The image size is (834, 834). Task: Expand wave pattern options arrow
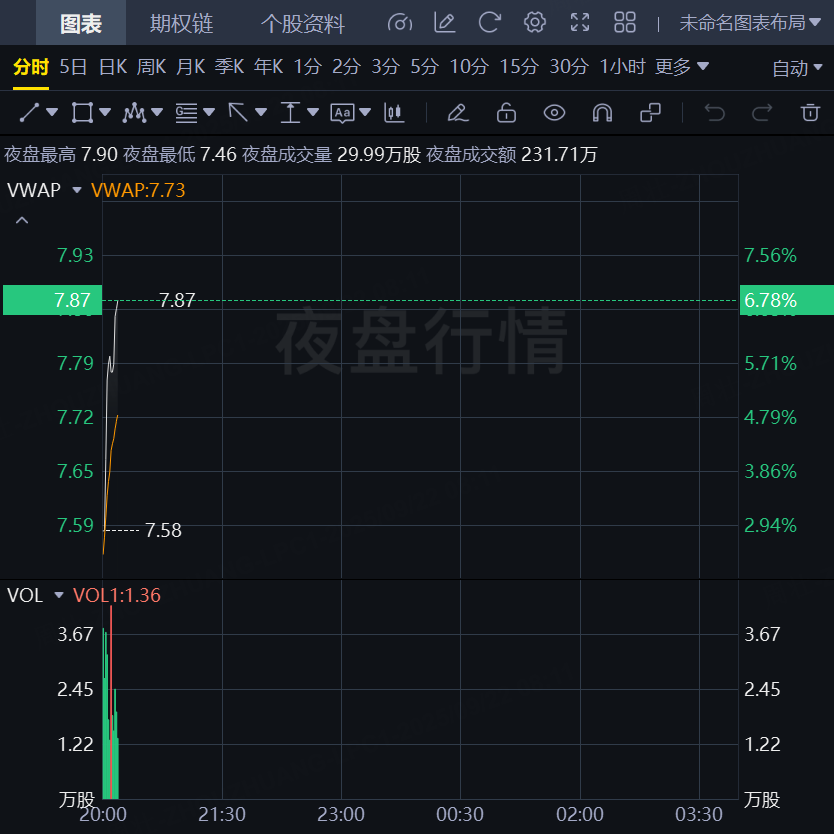(157, 112)
